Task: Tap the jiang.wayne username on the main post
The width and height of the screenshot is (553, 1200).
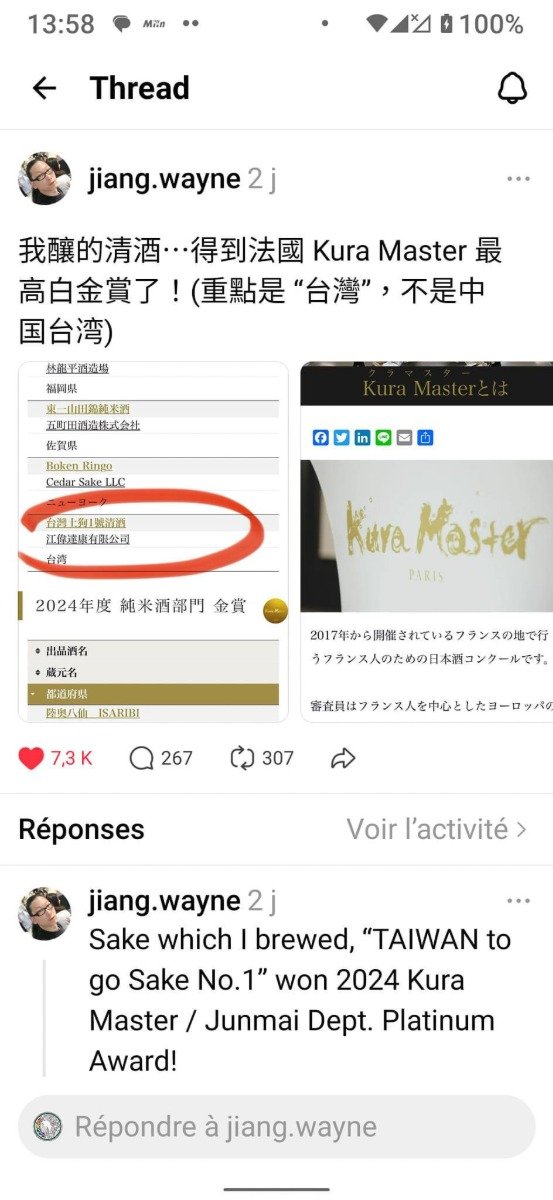Action: 164,179
